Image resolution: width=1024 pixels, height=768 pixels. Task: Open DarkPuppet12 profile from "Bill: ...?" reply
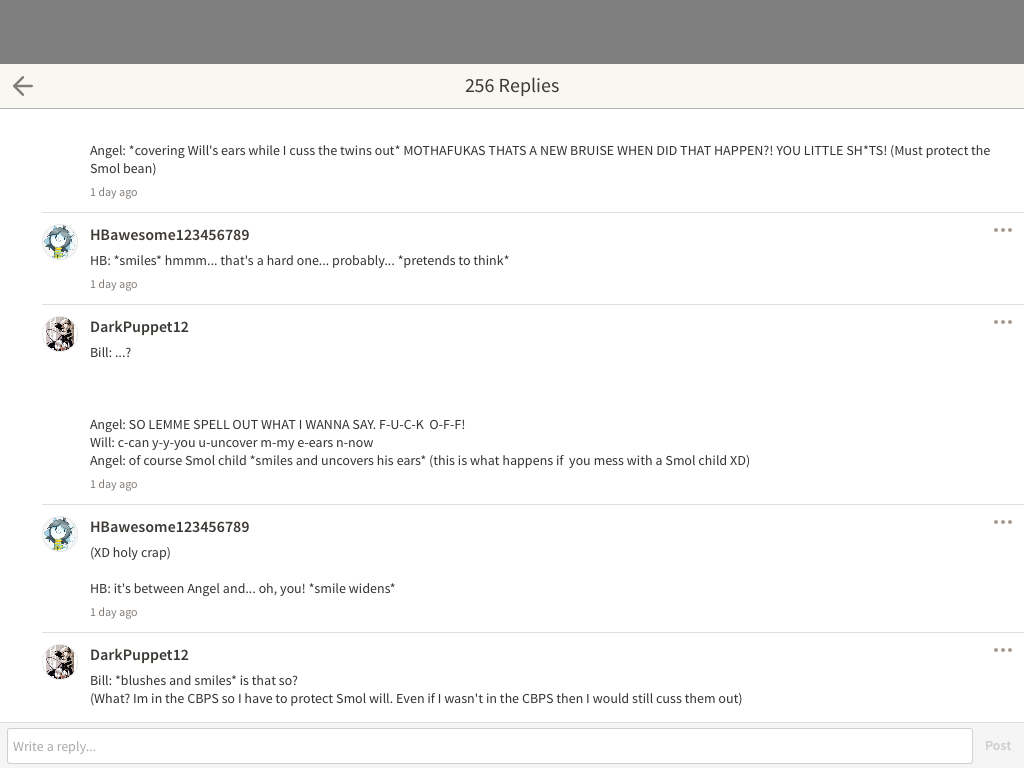click(139, 327)
